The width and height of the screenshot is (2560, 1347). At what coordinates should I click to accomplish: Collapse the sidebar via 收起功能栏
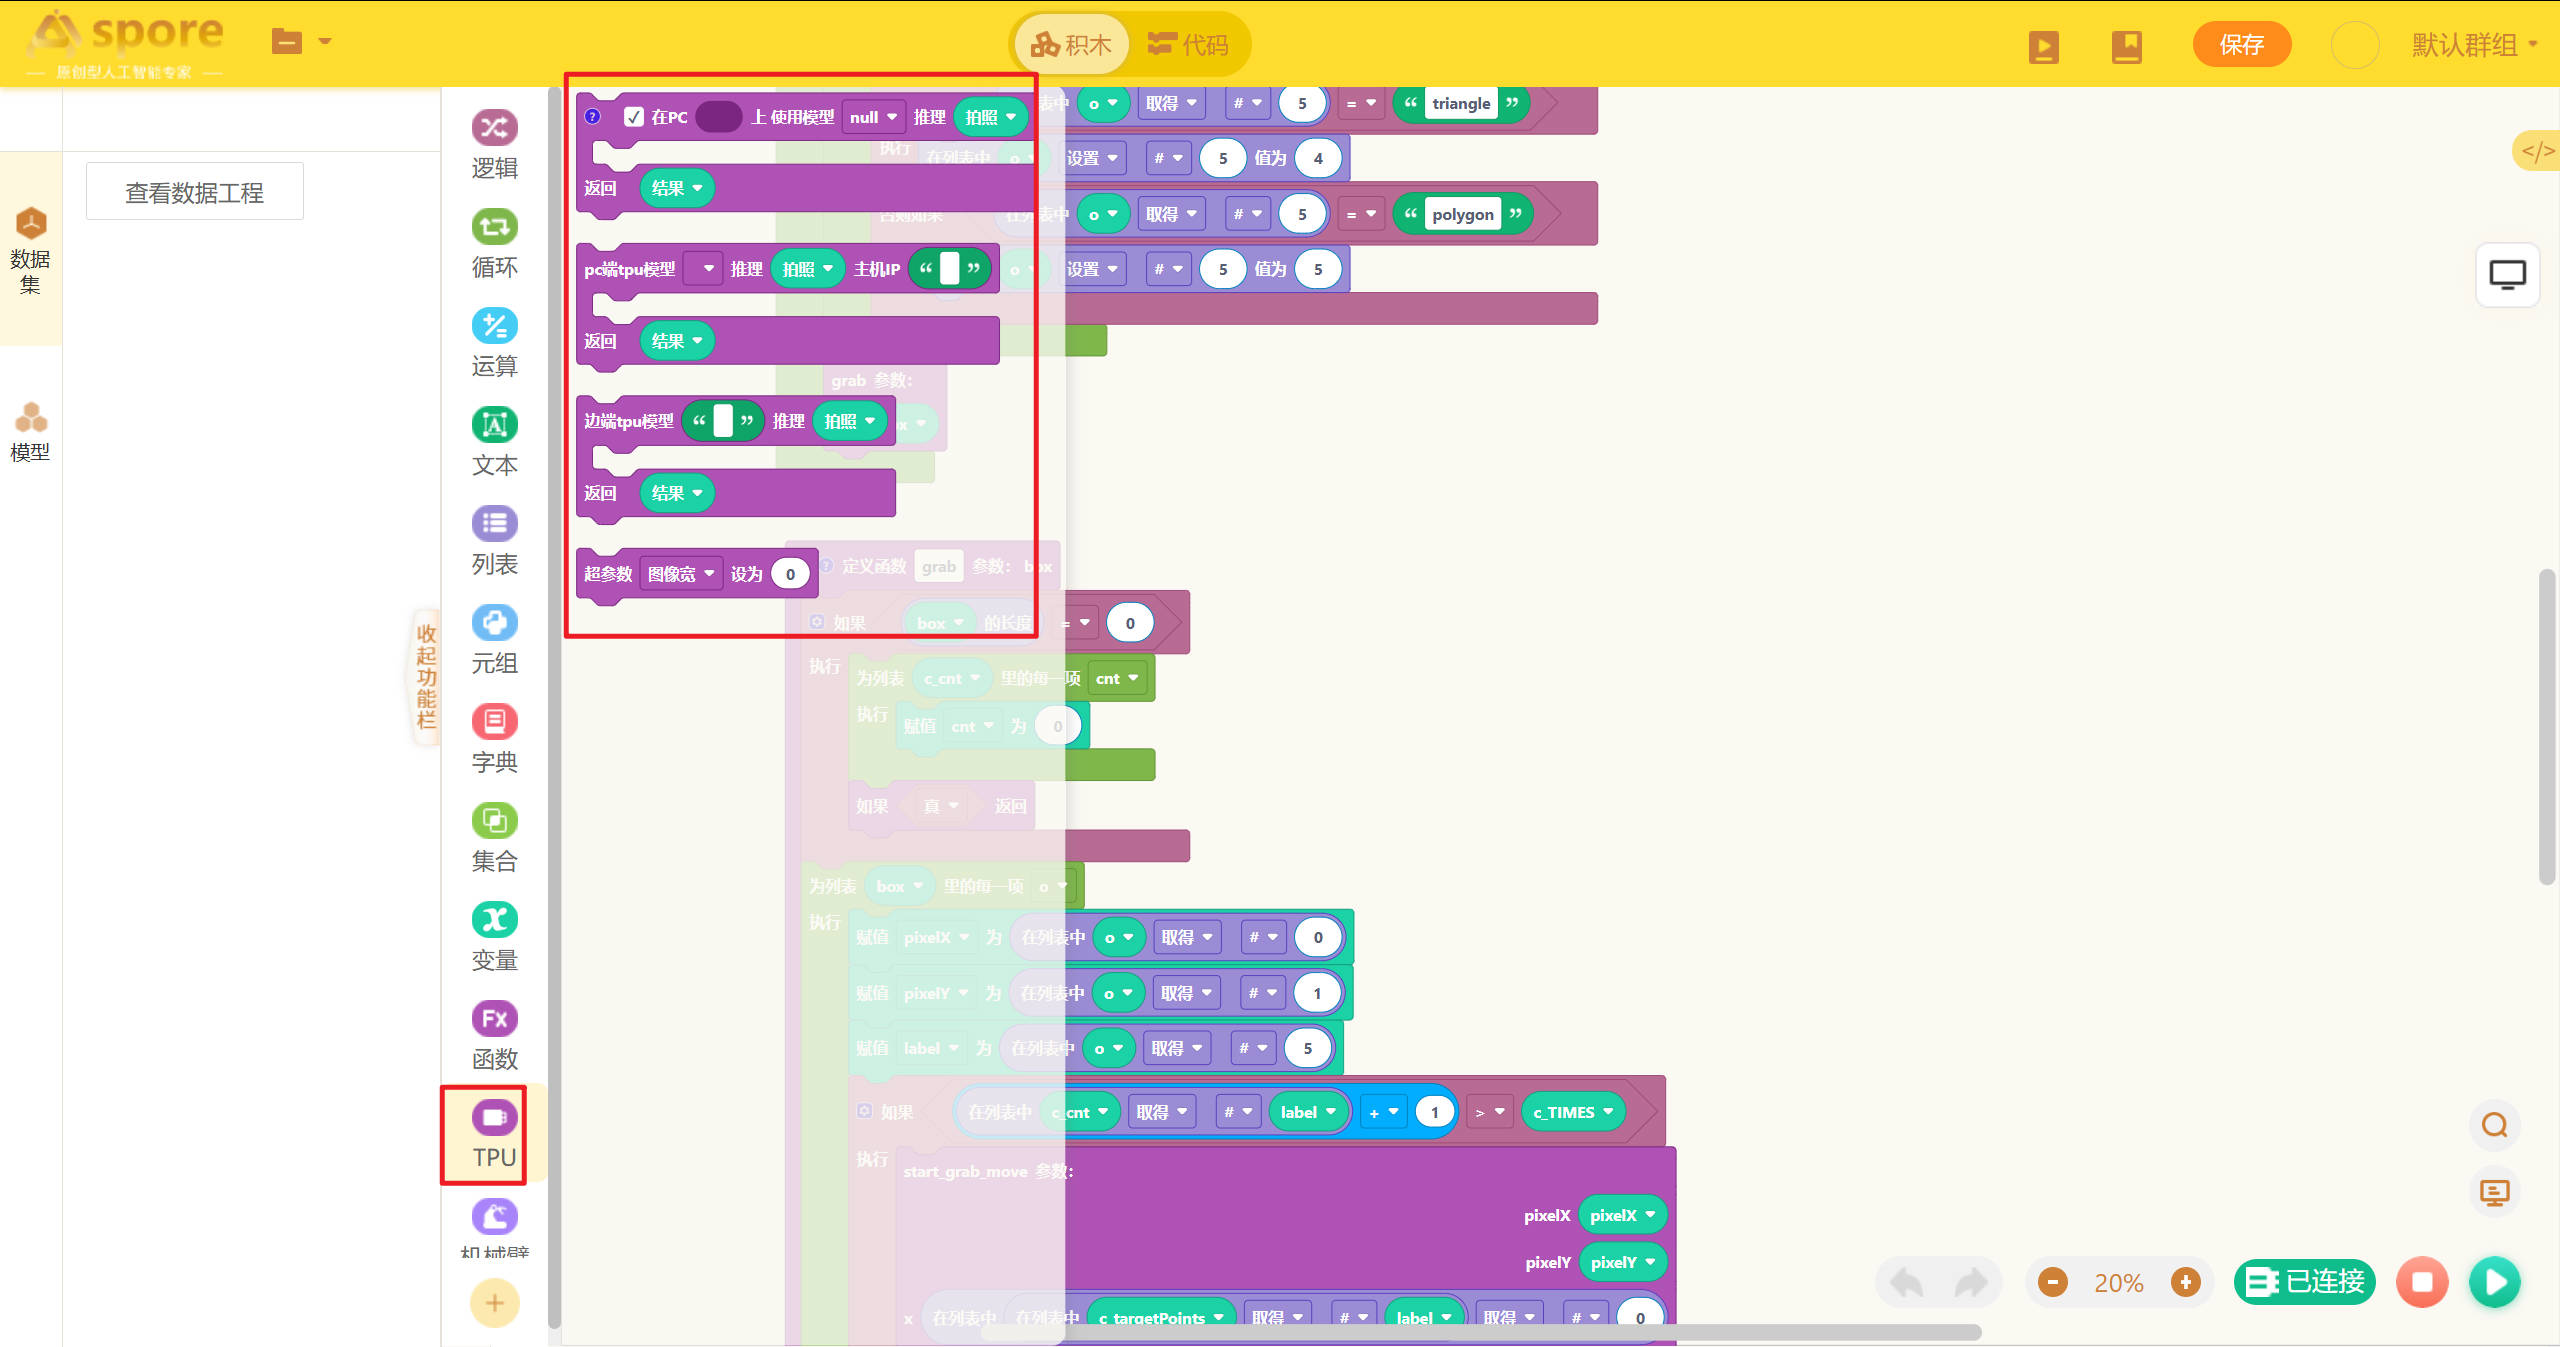(427, 677)
